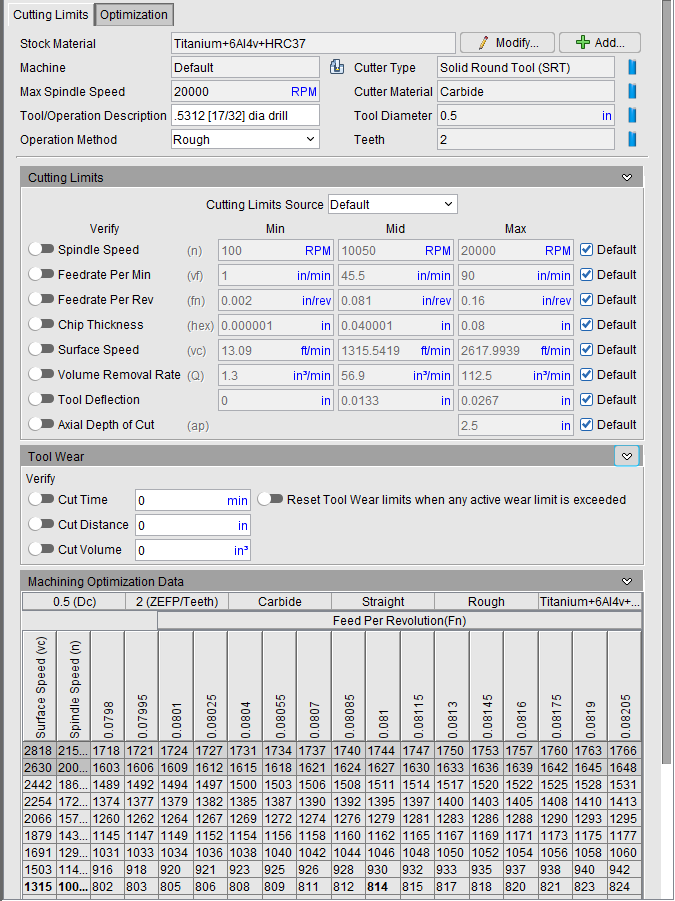Screen dimensions: 675x901
Task: Toggle Reset Tool Wear limits switch
Action: (270, 499)
